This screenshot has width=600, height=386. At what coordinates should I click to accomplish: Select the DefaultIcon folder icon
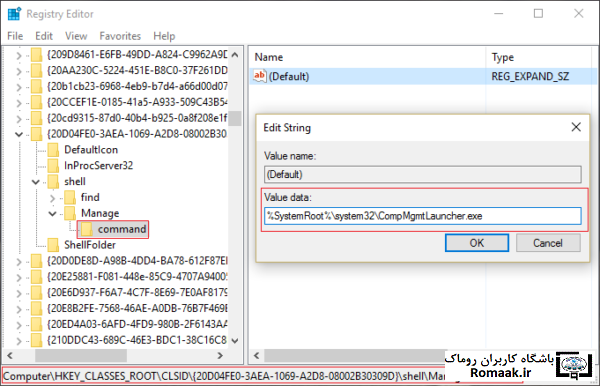[53, 150]
